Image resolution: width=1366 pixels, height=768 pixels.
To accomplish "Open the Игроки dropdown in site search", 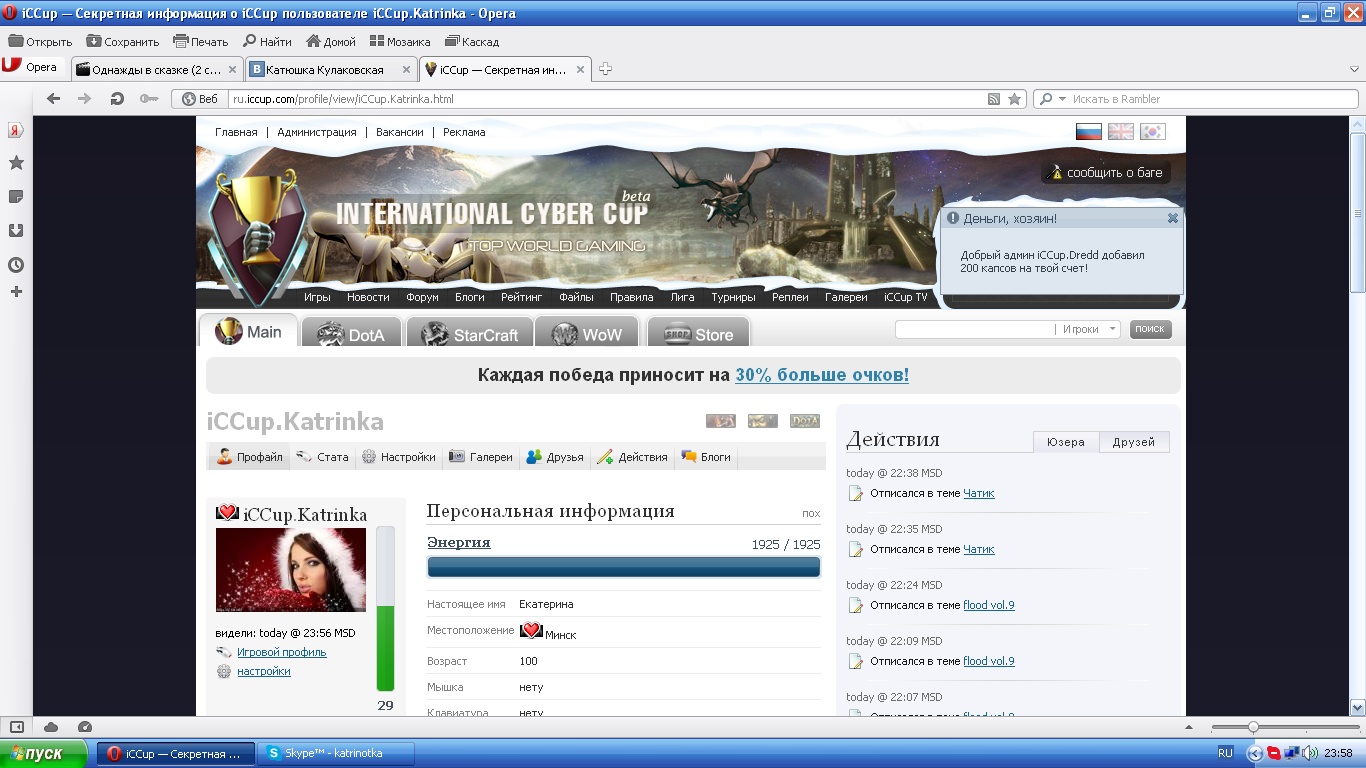I will (x=1090, y=329).
